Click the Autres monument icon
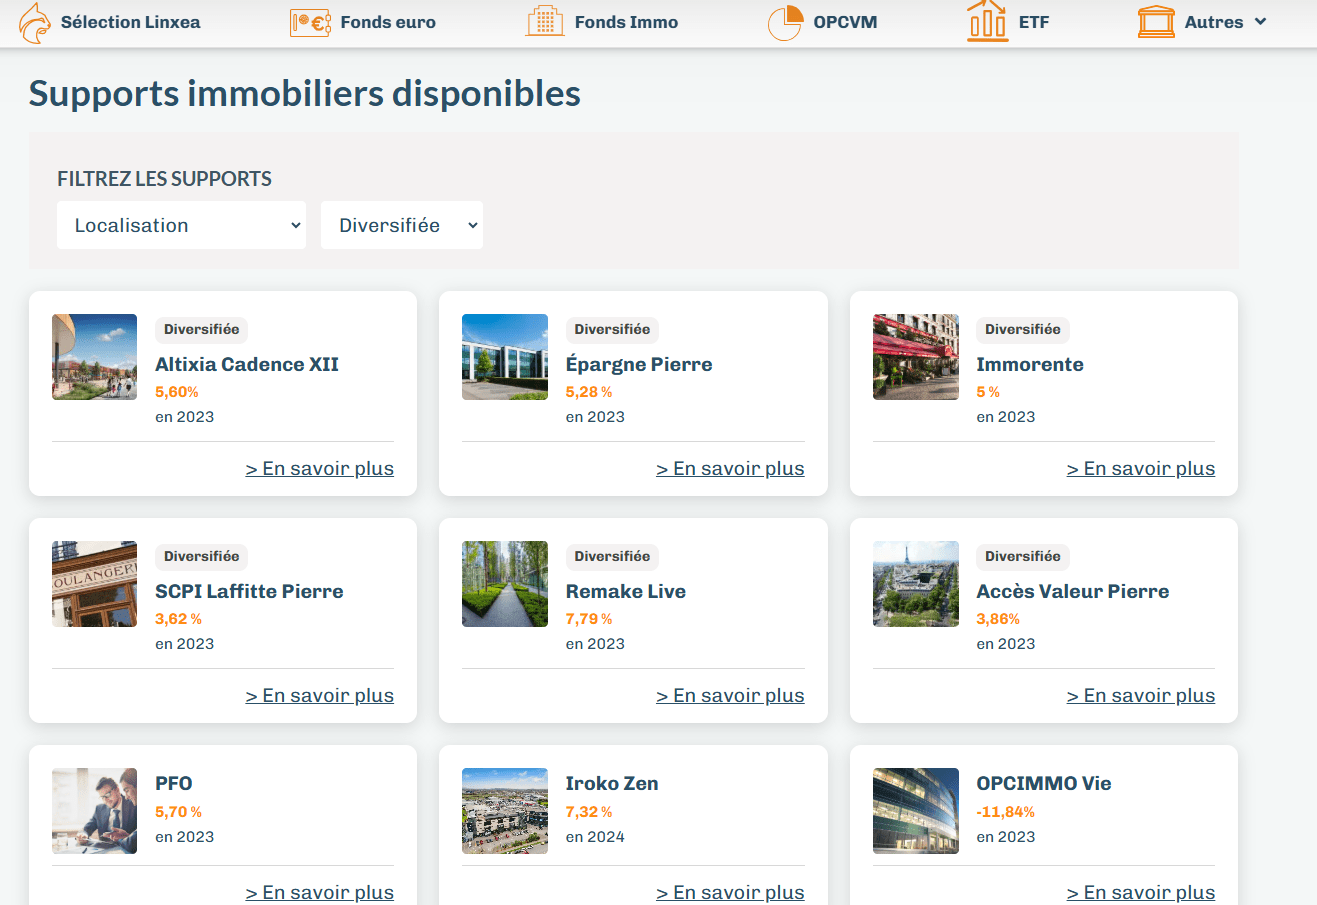Image resolution: width=1317 pixels, height=905 pixels. coord(1156,22)
